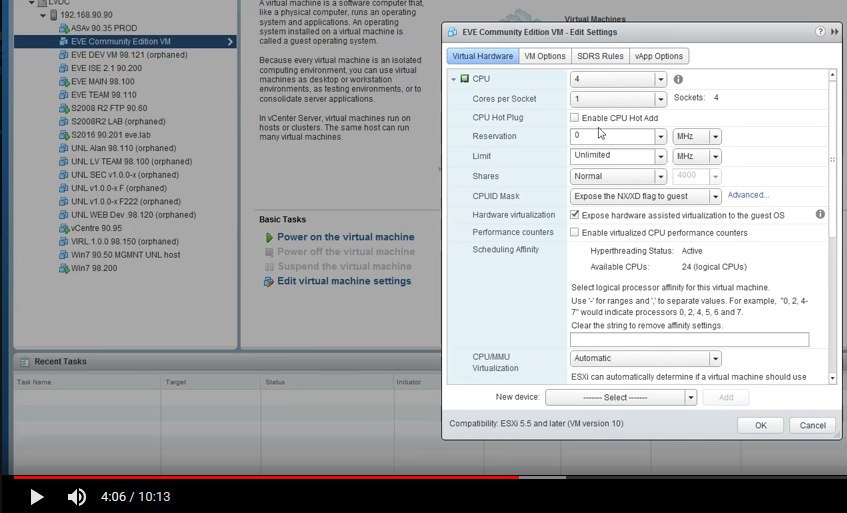Click the S2008R2 LAB VM icon
Screen dimensions: 847x513
[64, 122]
